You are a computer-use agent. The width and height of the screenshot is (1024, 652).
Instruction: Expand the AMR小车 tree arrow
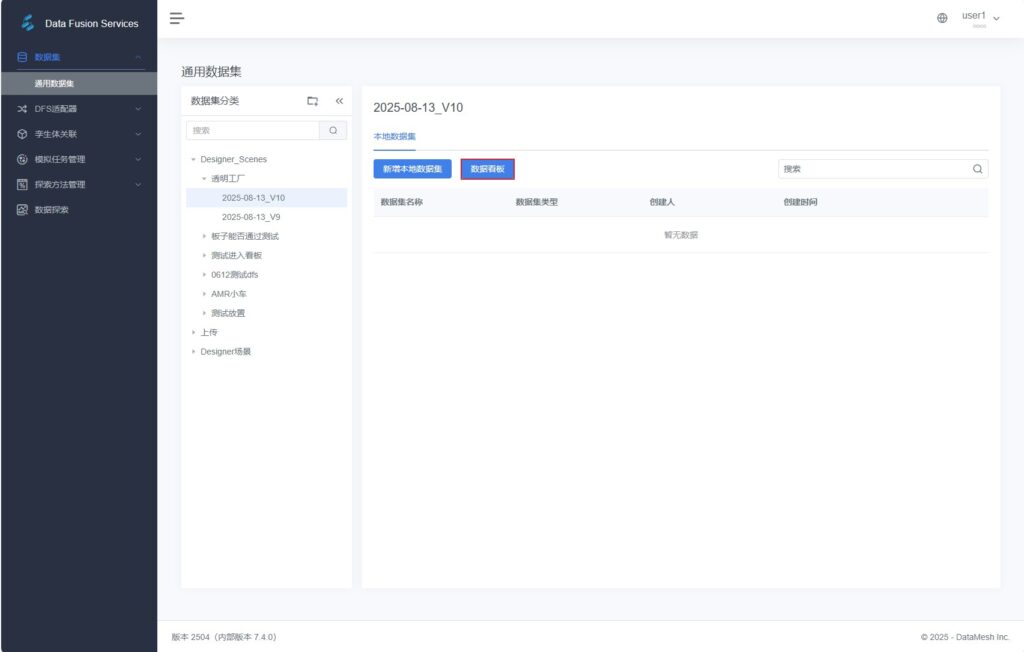click(x=204, y=294)
